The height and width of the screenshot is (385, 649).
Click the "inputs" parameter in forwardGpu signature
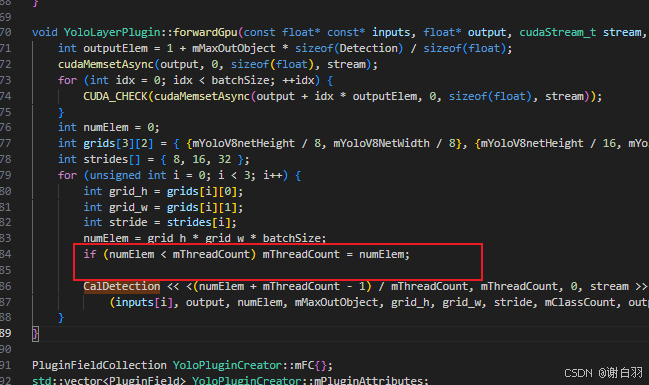coord(391,32)
